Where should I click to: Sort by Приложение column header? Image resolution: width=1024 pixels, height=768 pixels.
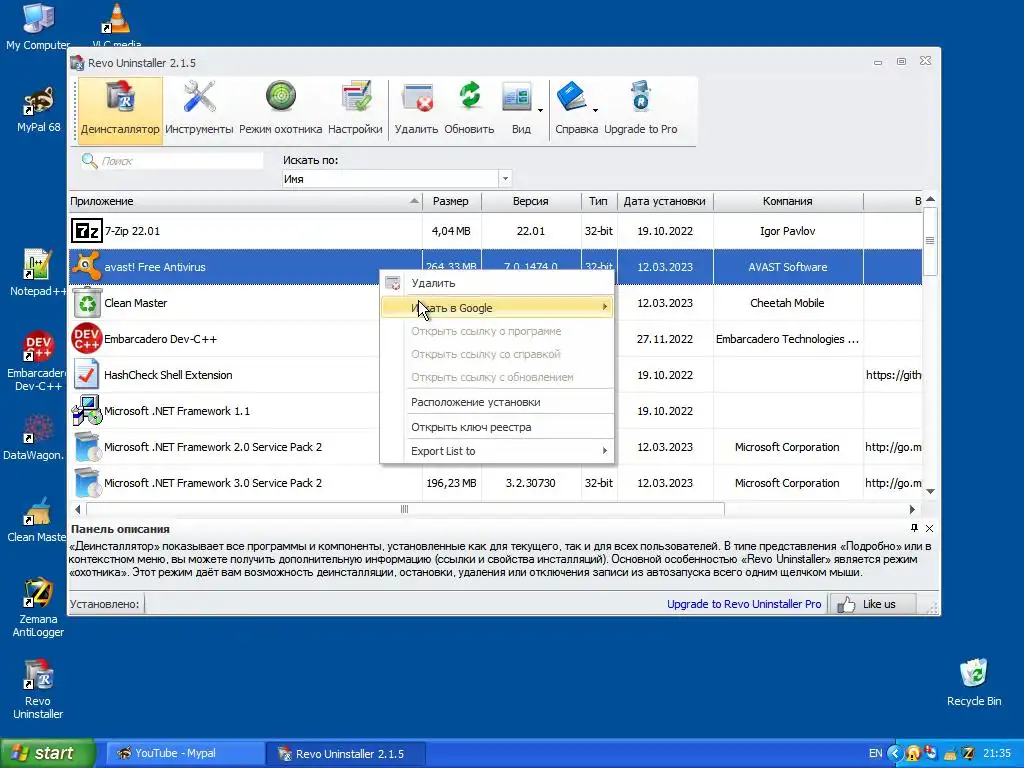[x=245, y=201]
